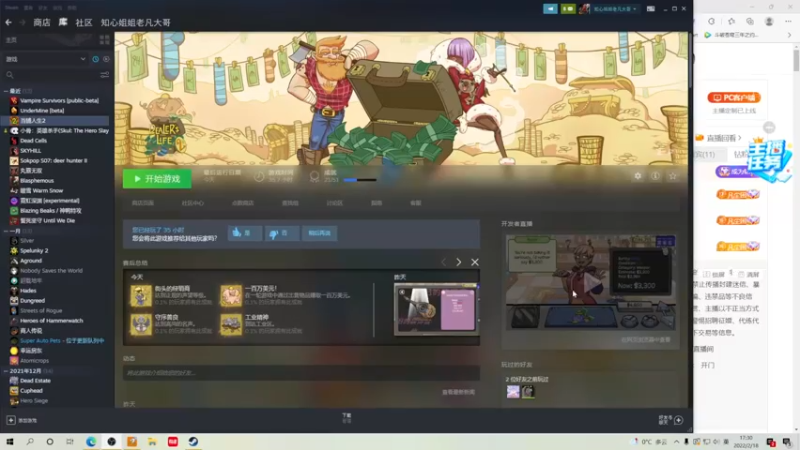Click the 一百万美元! achievement icon

[231, 295]
